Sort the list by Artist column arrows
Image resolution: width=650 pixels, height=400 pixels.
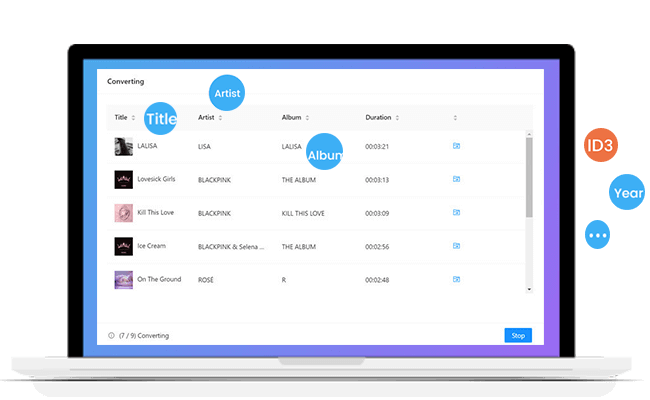coord(220,118)
